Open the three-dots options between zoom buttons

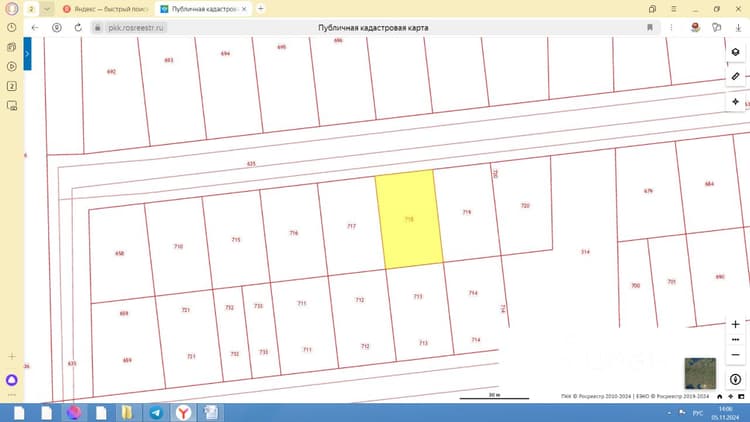[735, 340]
